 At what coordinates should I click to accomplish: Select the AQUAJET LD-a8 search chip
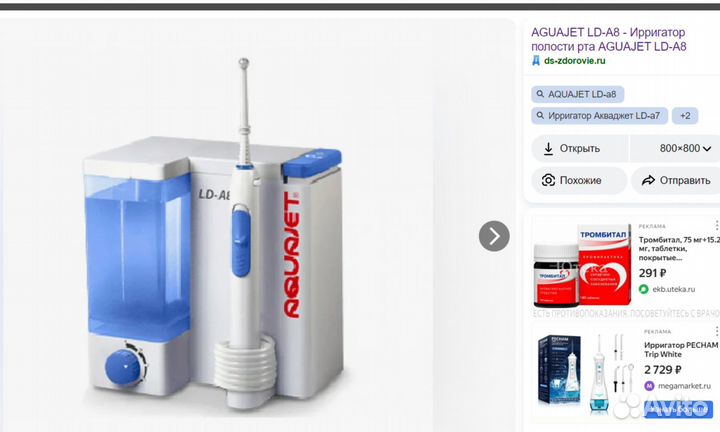pyautogui.click(x=578, y=94)
